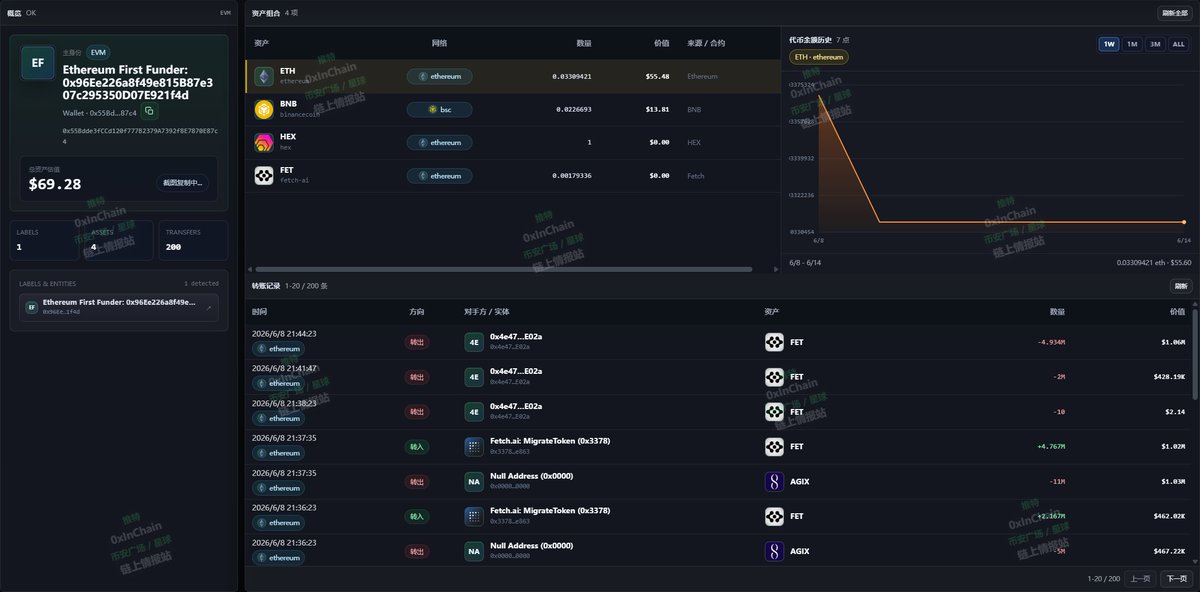This screenshot has height=592, width=1200.
Task: Select the 3M chart range
Action: (1155, 44)
